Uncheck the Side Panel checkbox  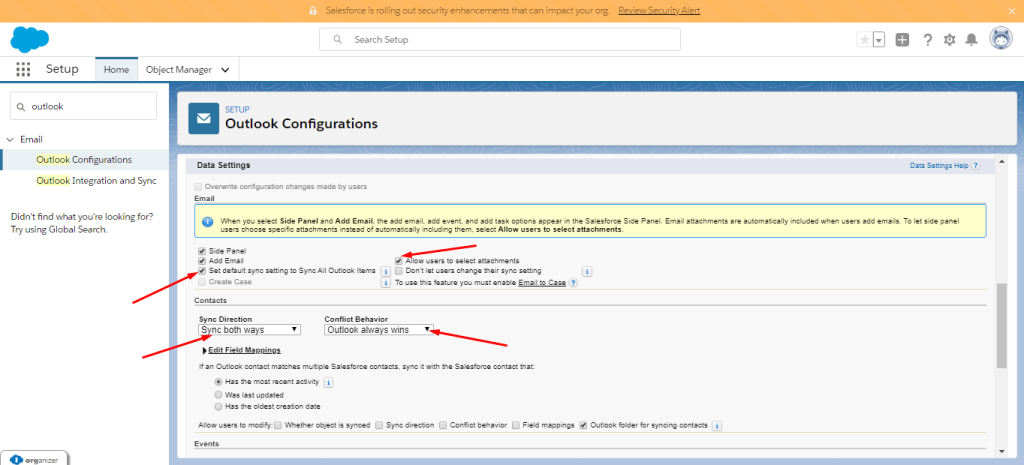point(202,250)
